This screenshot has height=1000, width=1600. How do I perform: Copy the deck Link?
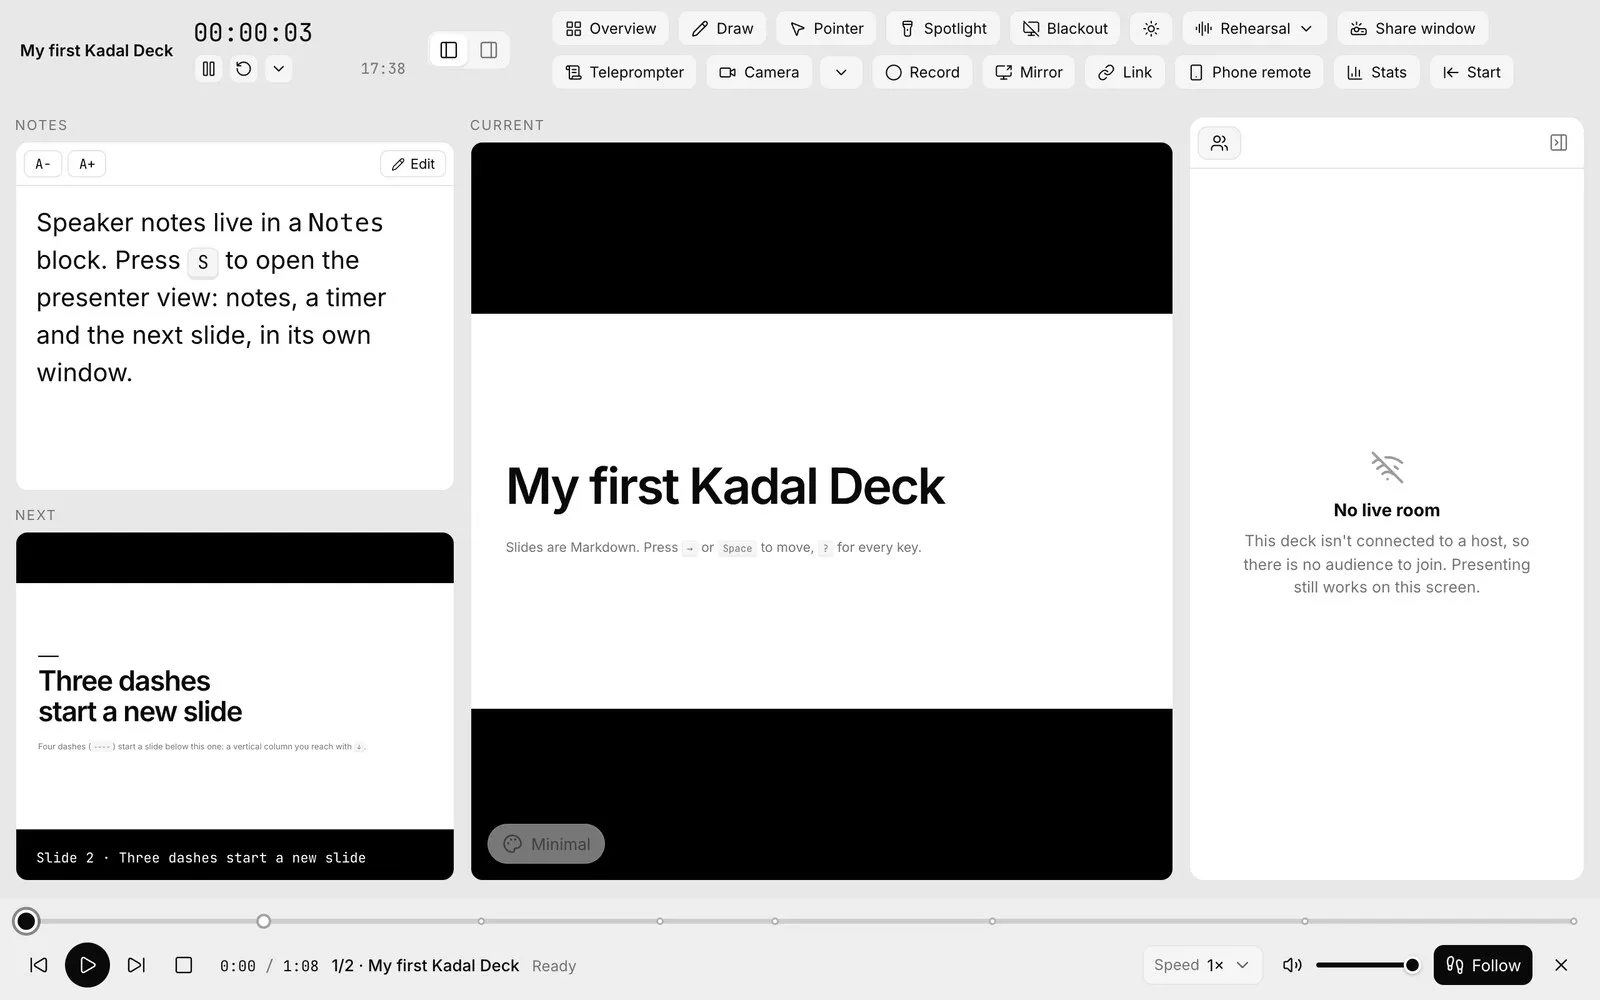tap(1125, 72)
